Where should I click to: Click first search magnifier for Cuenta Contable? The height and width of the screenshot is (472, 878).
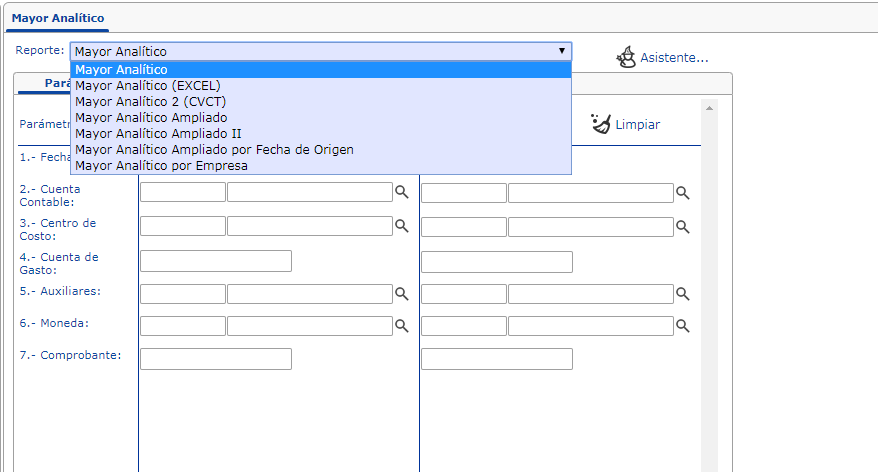401,193
